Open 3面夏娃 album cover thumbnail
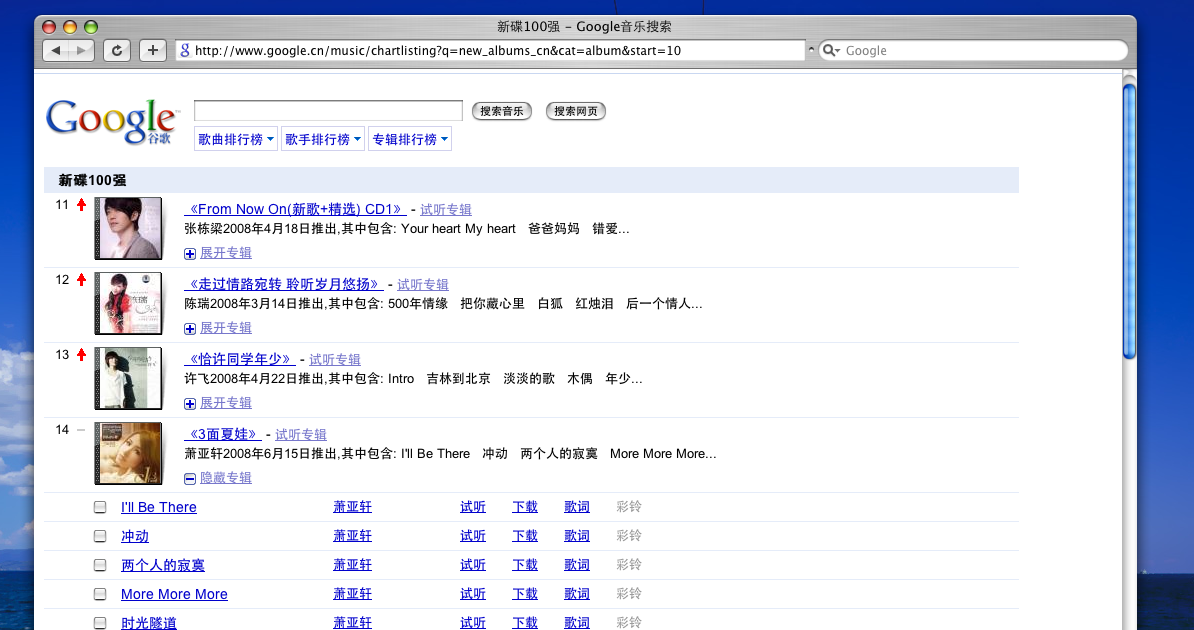The width and height of the screenshot is (1194, 630). [x=128, y=453]
